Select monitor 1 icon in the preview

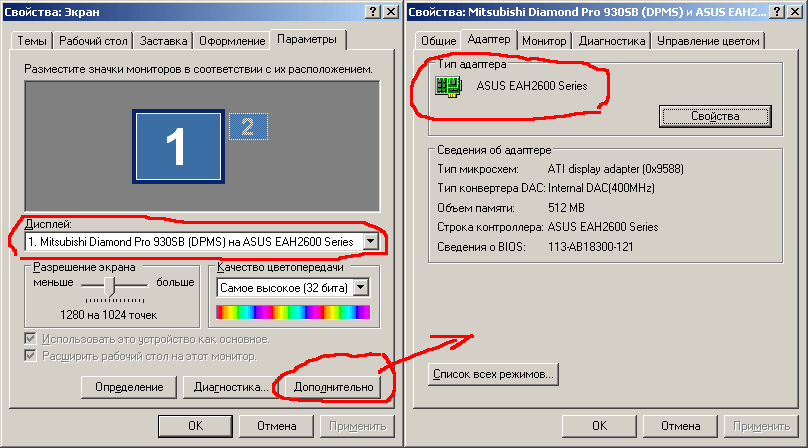[178, 146]
